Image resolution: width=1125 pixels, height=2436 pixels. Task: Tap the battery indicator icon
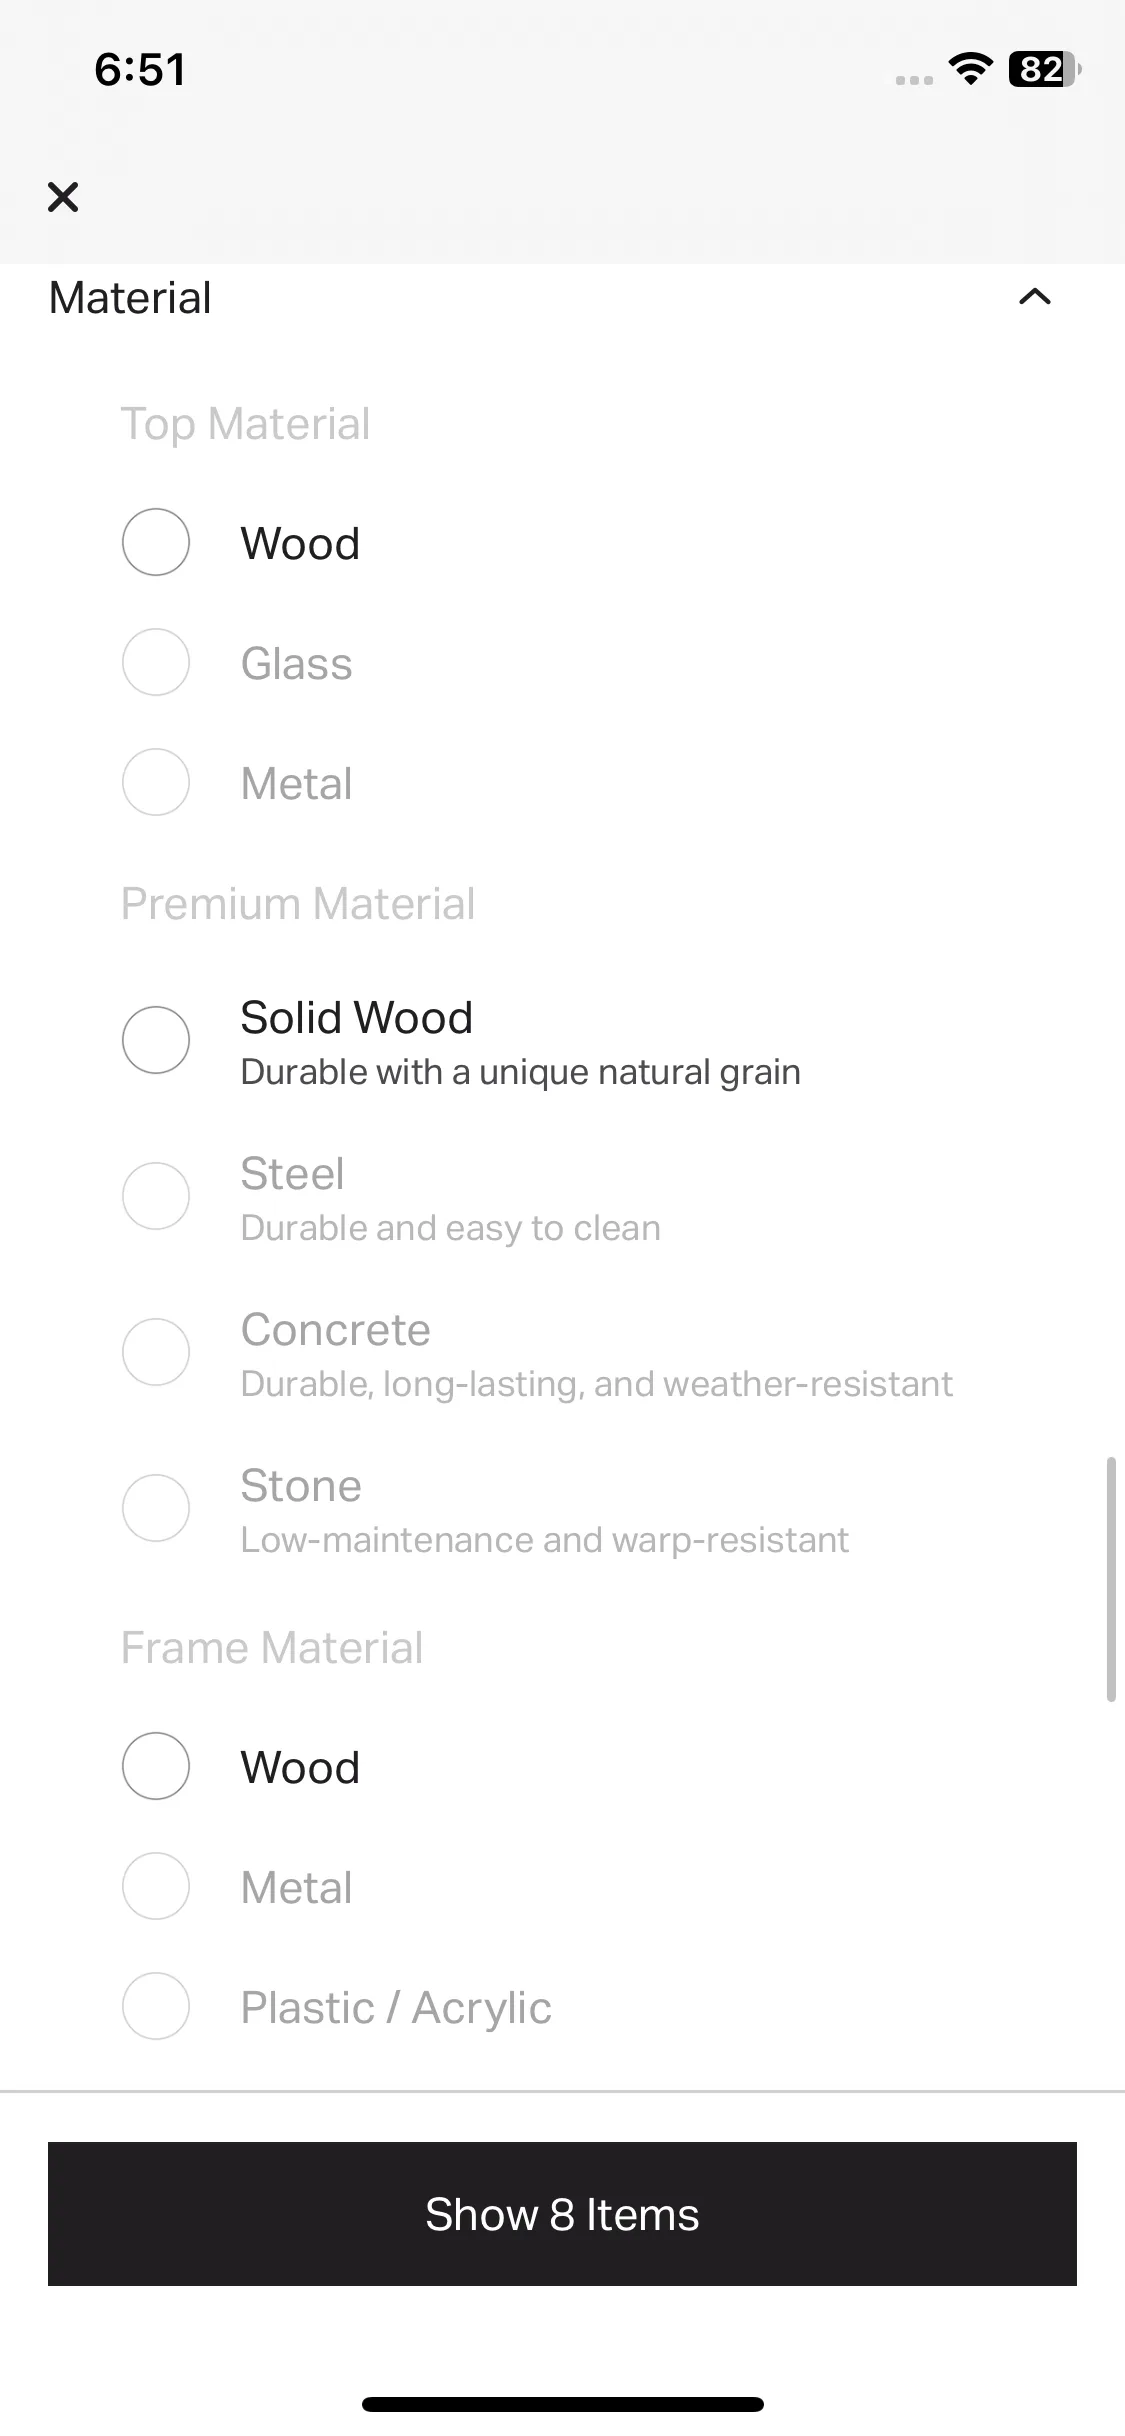click(1045, 69)
